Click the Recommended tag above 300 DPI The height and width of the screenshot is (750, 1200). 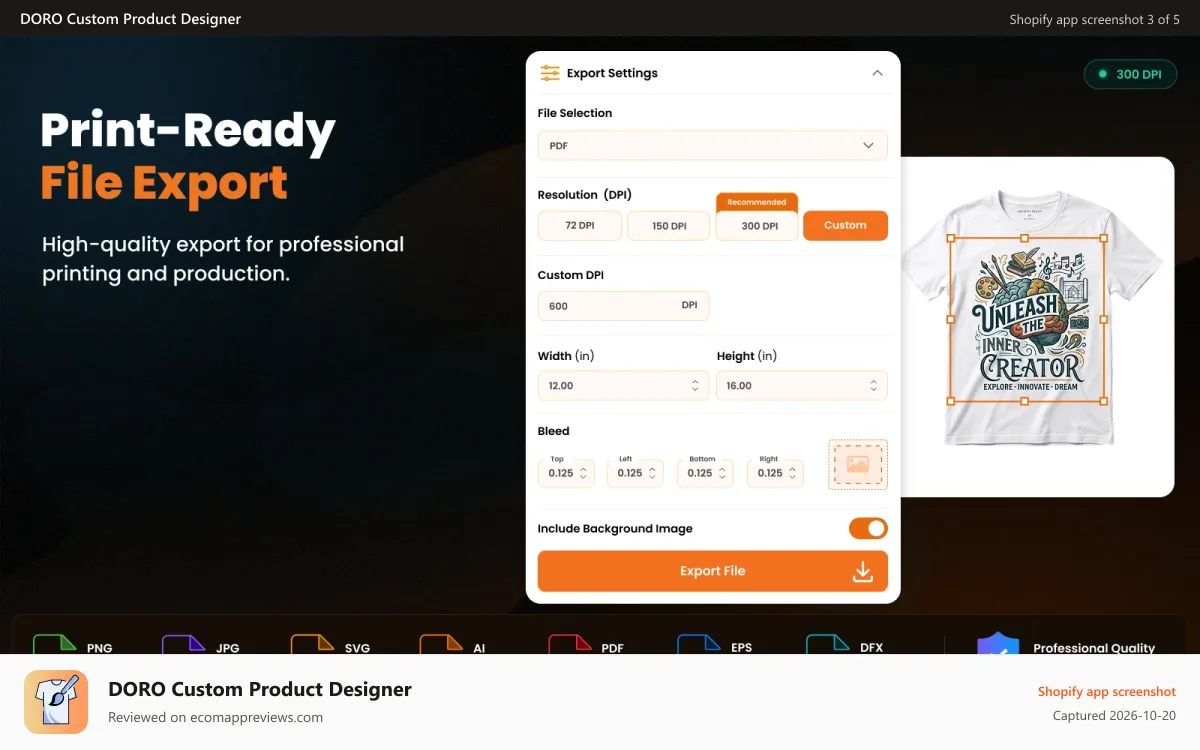pyautogui.click(x=757, y=202)
